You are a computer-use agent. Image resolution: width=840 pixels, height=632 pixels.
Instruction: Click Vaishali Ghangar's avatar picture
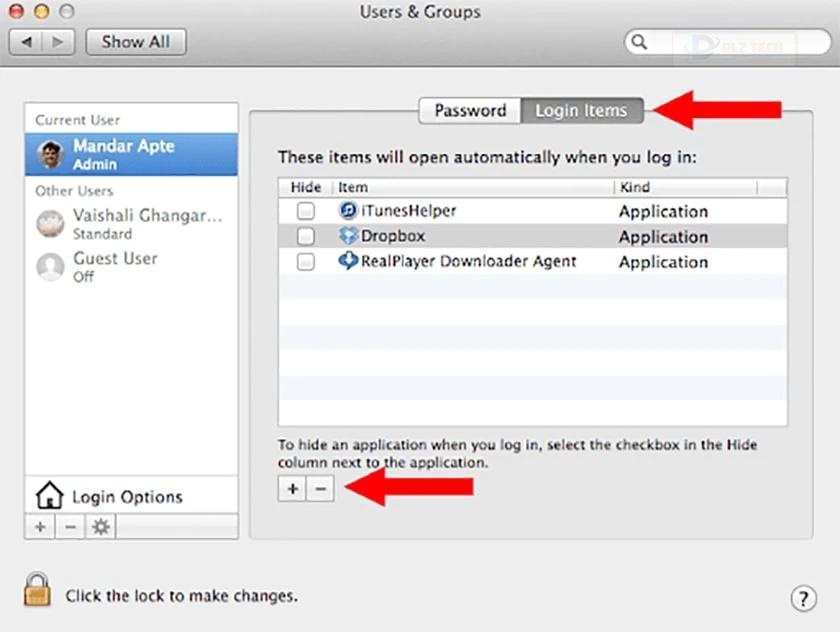pyautogui.click(x=50, y=223)
